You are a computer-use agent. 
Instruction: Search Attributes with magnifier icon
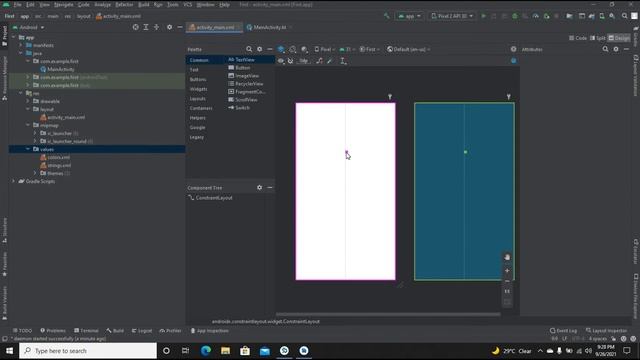(x=605, y=49)
